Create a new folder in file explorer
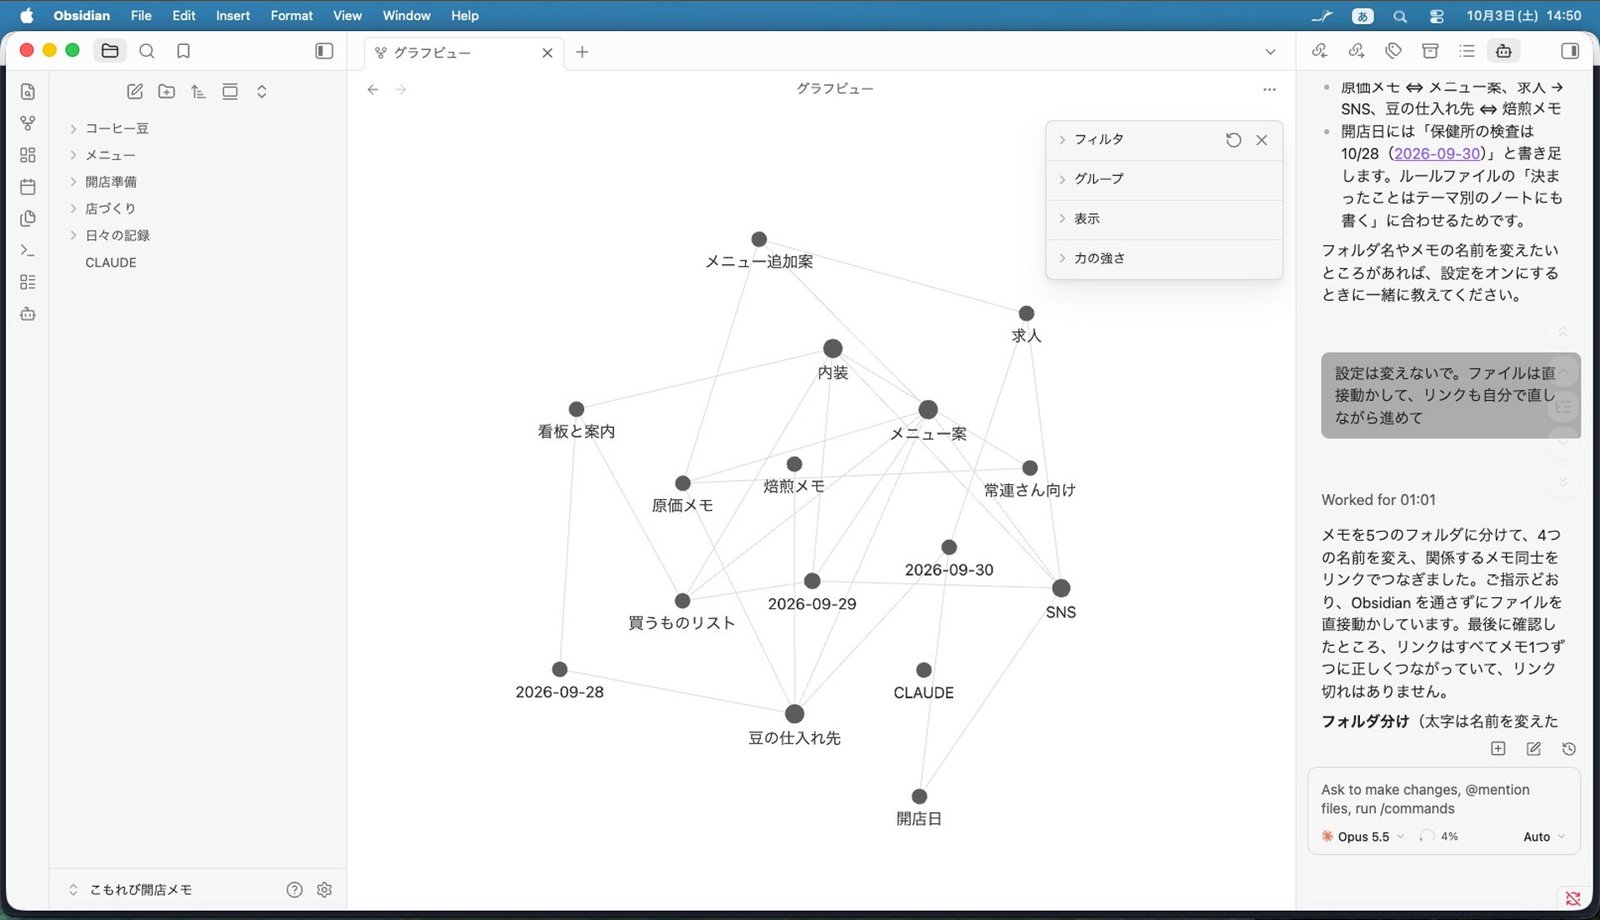Screen dimensions: 1600x920 (167, 92)
